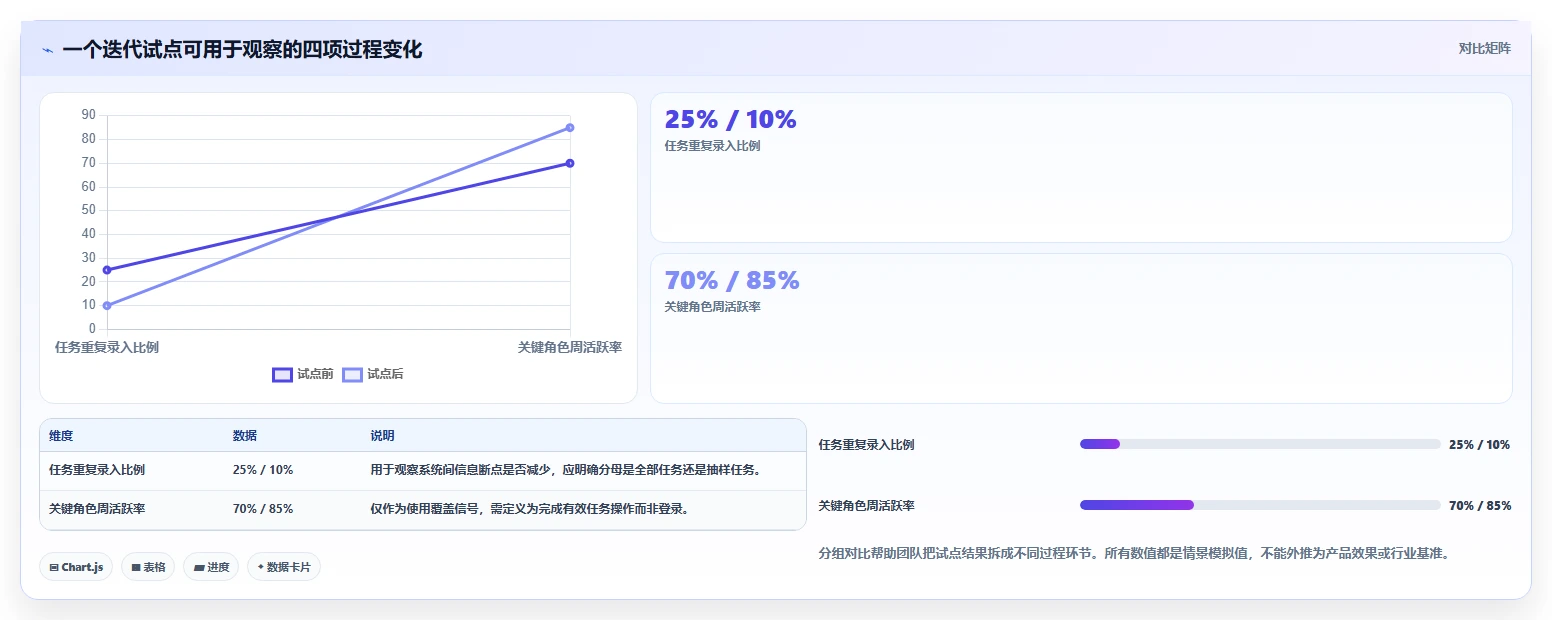This screenshot has width=1552, height=620.
Task: Click the 试点前 data point at 70
Action: (570, 163)
